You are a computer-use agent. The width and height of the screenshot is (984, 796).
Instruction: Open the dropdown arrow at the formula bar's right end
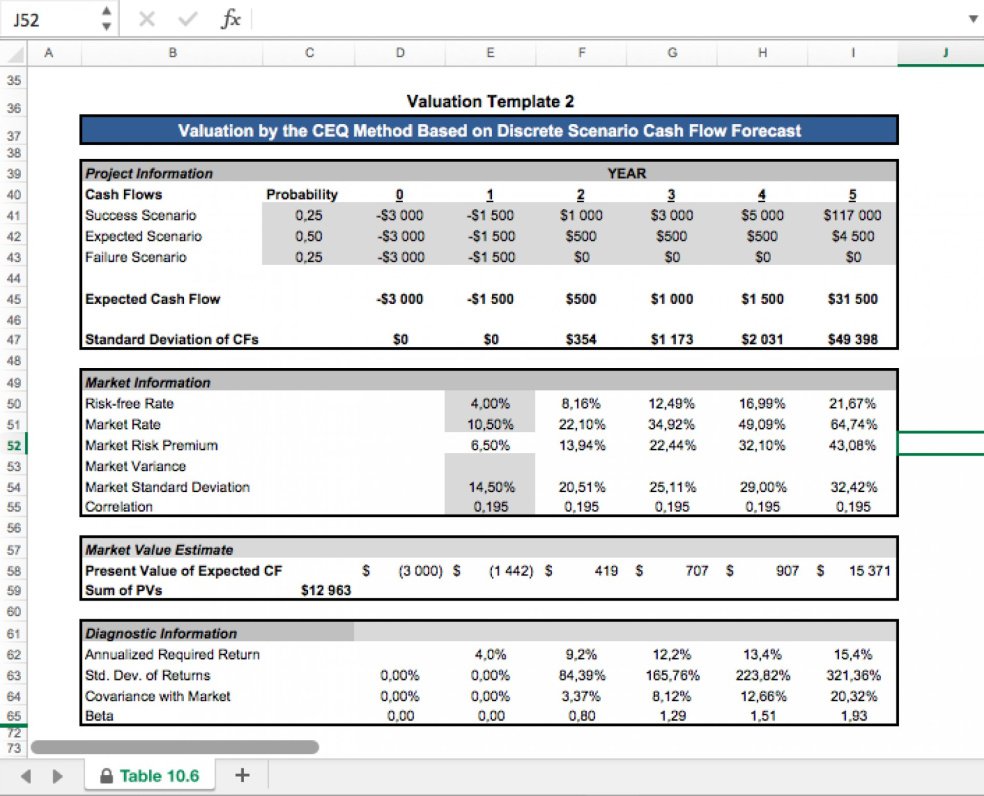pyautogui.click(x=971, y=19)
